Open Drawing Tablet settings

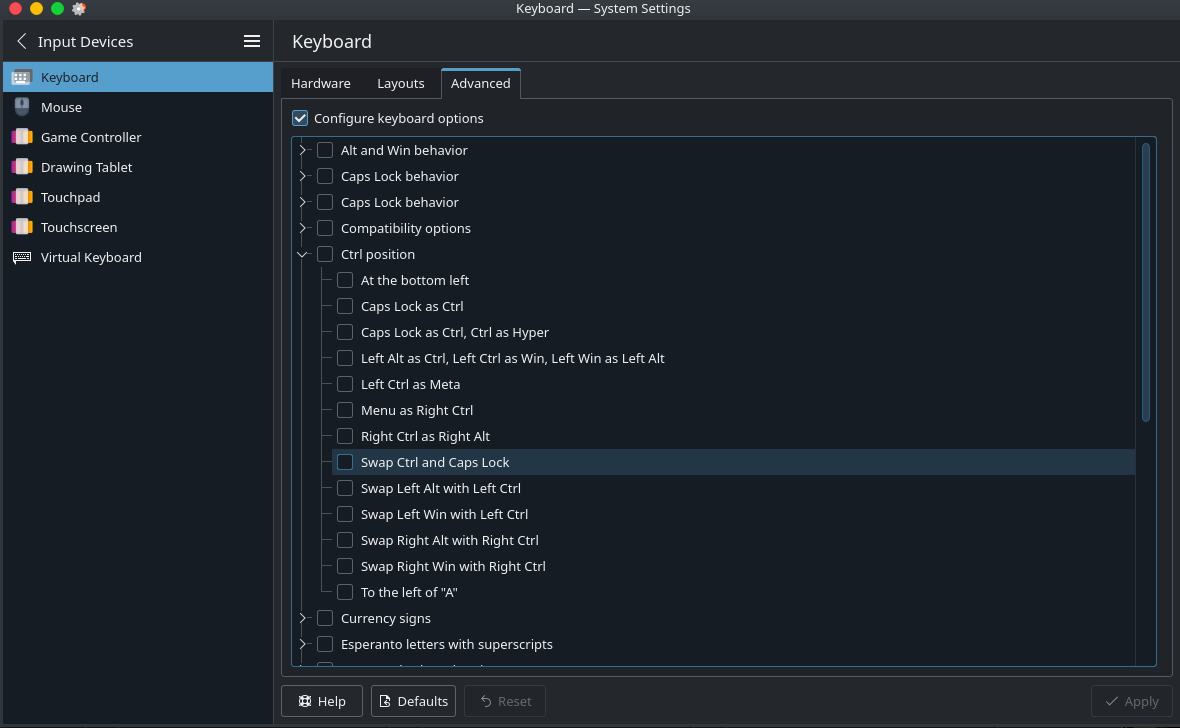tap(138, 167)
